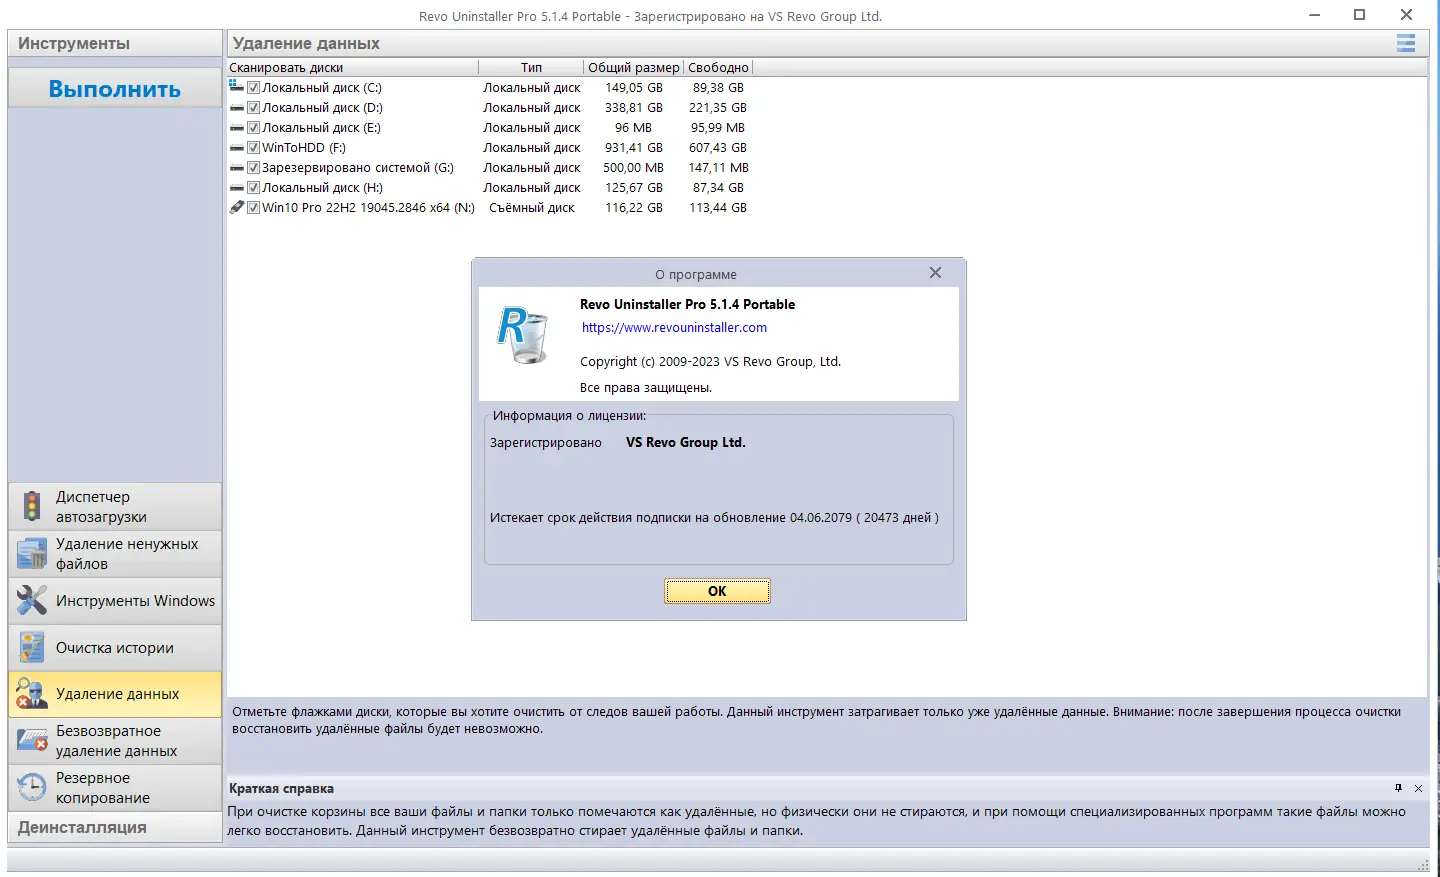Close the Revo Uninstaller main window
Image resolution: width=1440 pixels, height=877 pixels.
coord(1406,15)
